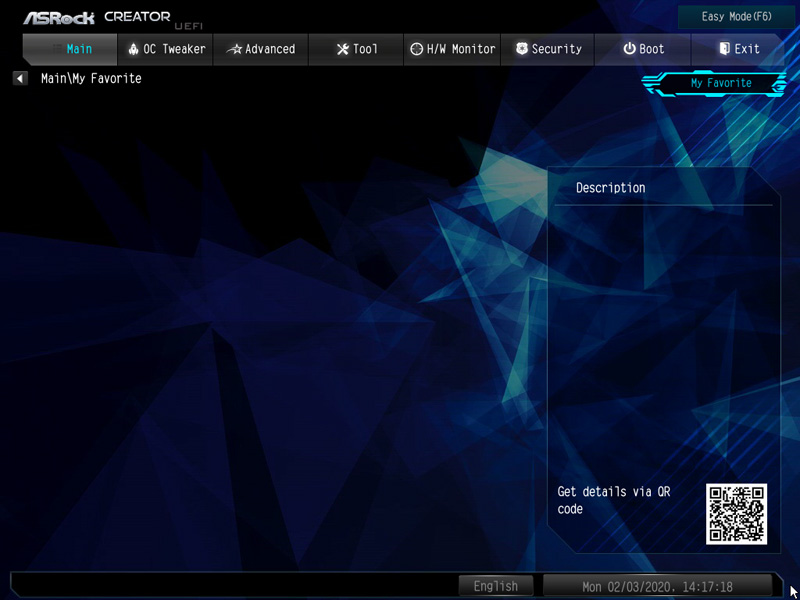Select the Exit tab

point(738,49)
